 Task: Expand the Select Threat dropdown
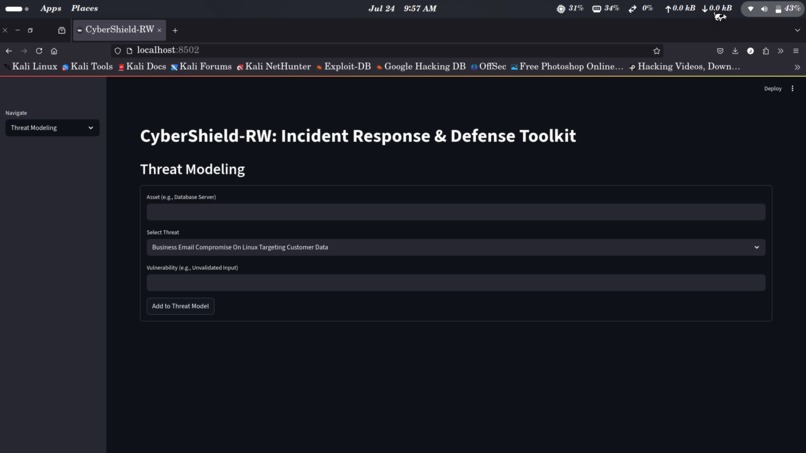click(456, 247)
